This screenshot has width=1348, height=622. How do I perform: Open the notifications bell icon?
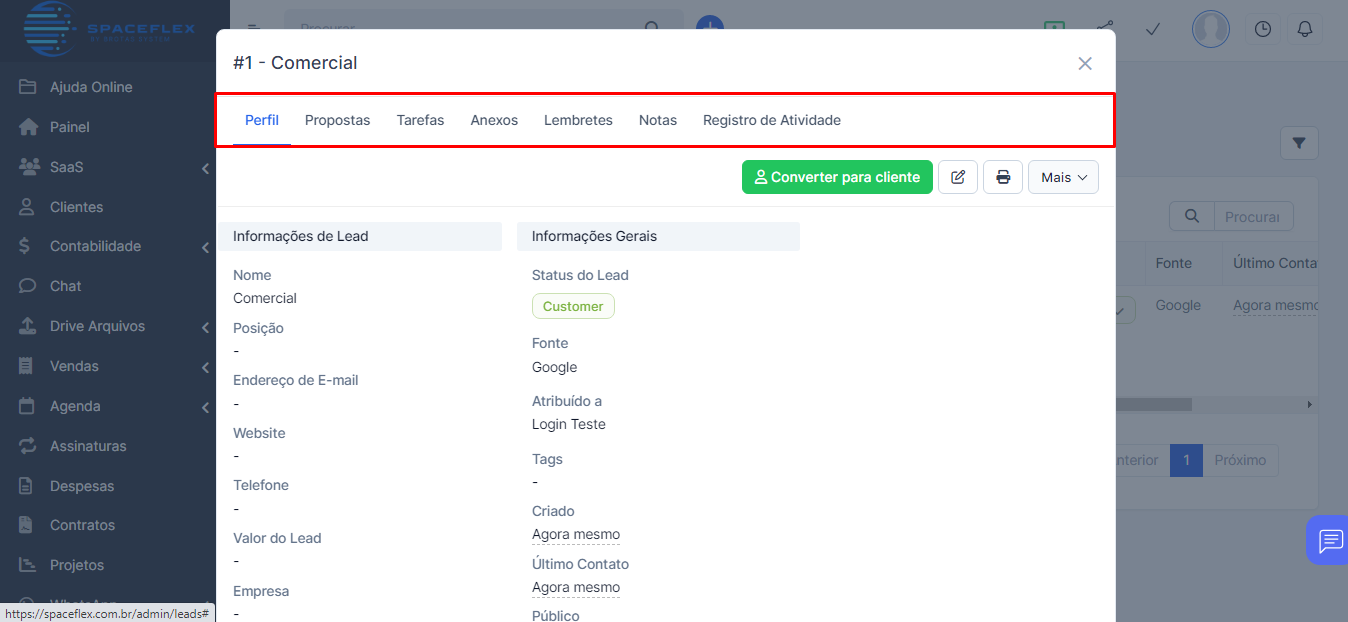point(1304,29)
